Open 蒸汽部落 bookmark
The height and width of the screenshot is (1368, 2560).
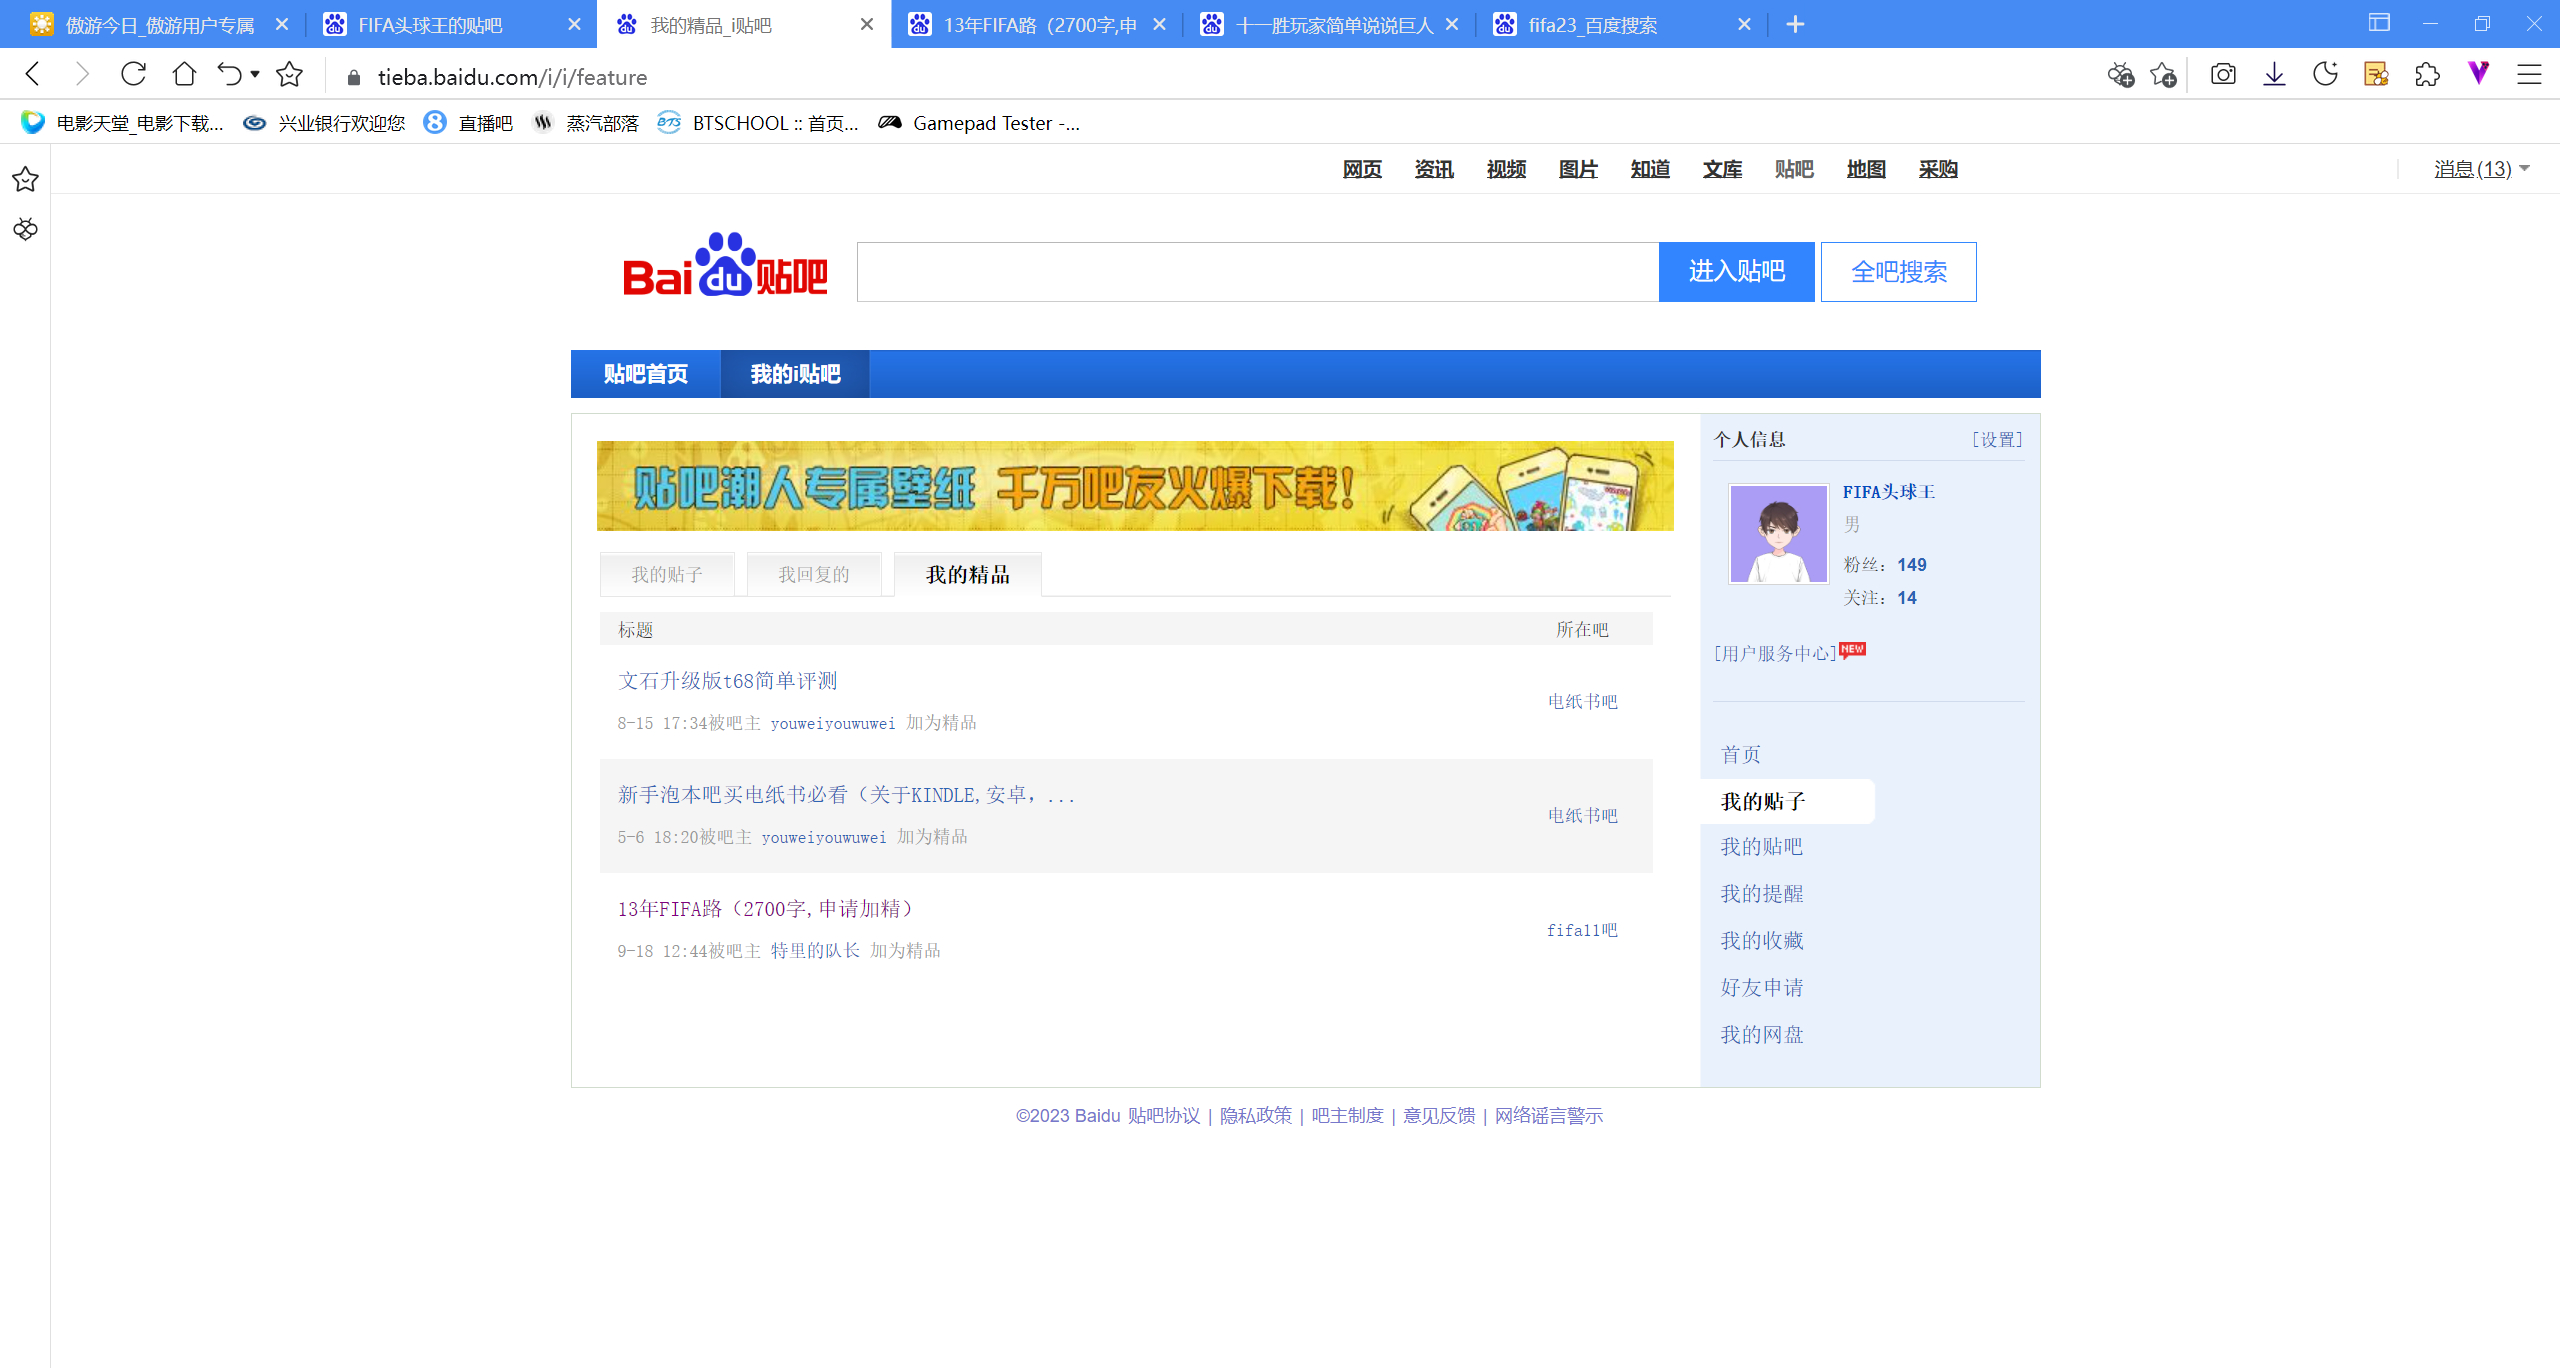586,123
